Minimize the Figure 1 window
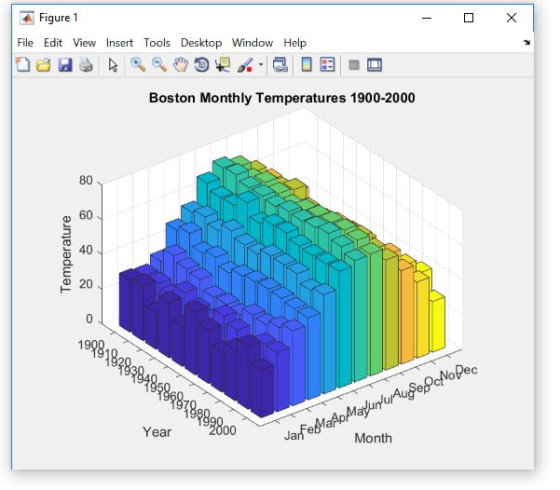 point(427,18)
